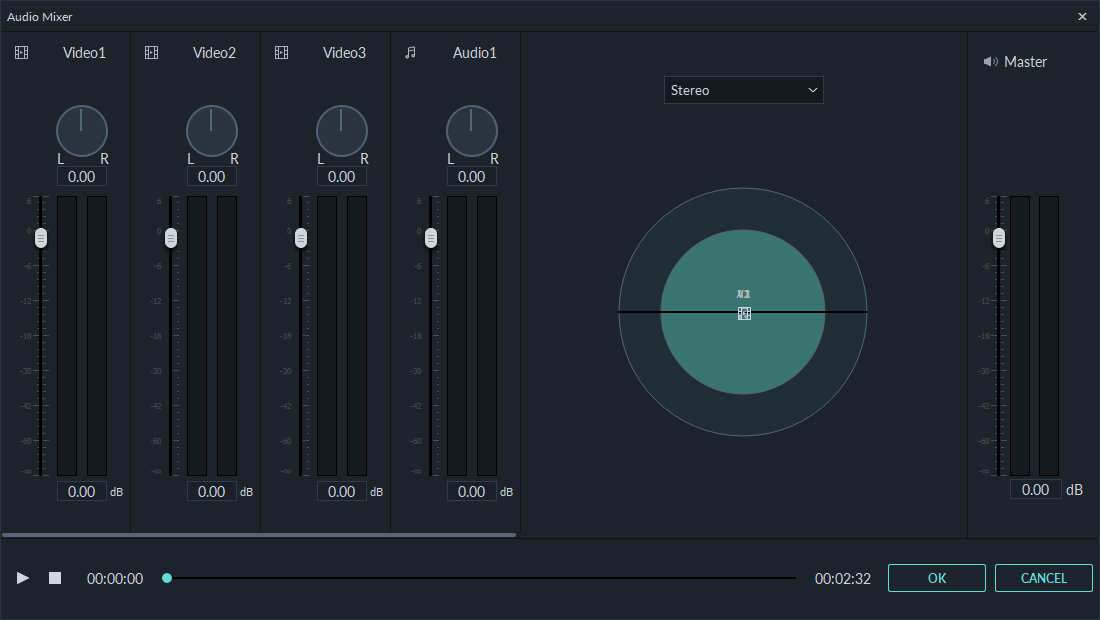This screenshot has width=1100, height=620.
Task: Click the horizontal scrollbar under the tracks
Action: (259, 534)
